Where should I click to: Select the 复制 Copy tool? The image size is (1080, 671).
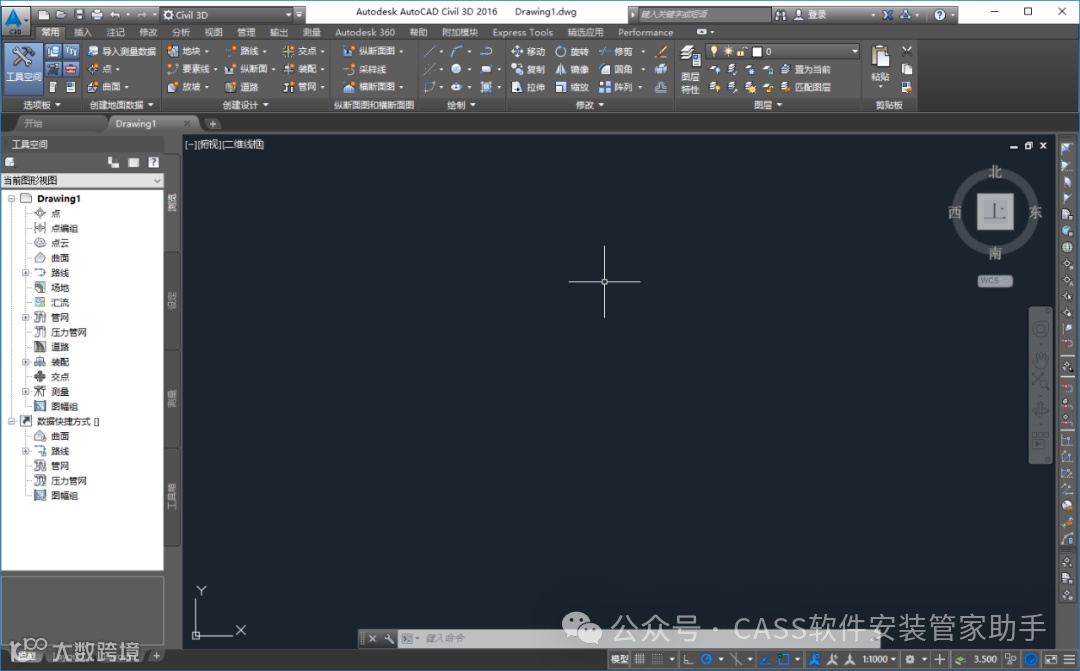[x=528, y=69]
